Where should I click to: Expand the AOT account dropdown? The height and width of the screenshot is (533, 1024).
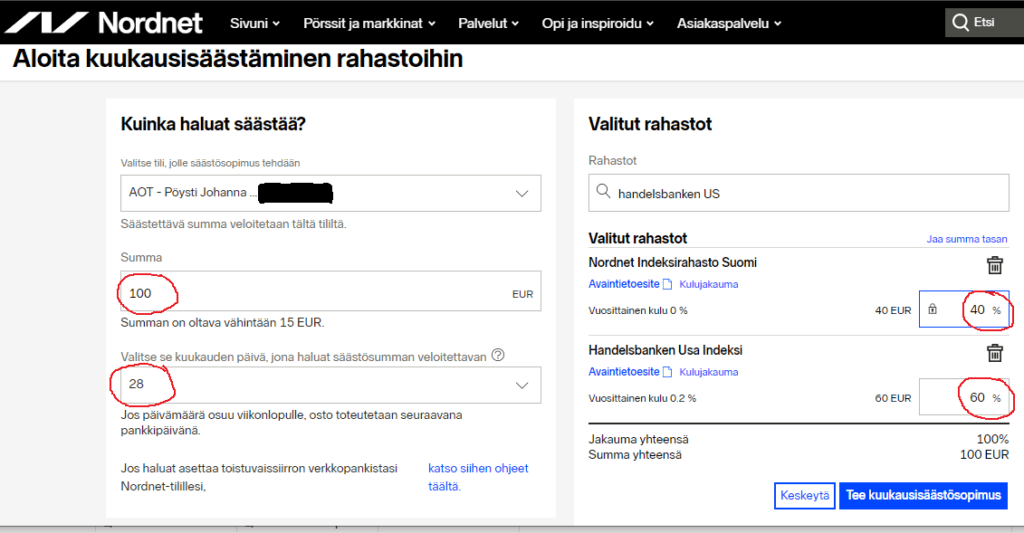330,193
